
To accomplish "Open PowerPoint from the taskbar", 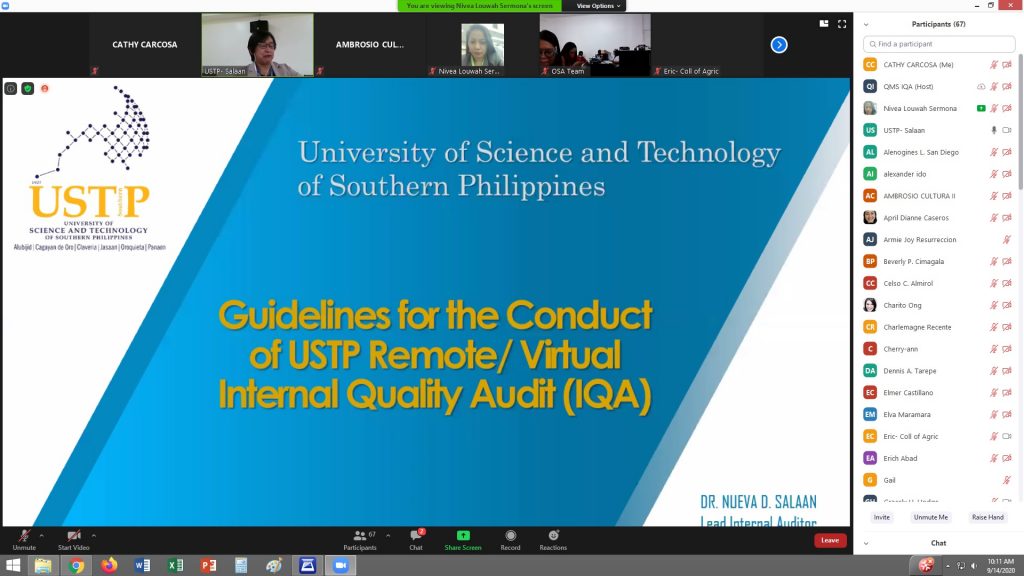I will coord(208,566).
